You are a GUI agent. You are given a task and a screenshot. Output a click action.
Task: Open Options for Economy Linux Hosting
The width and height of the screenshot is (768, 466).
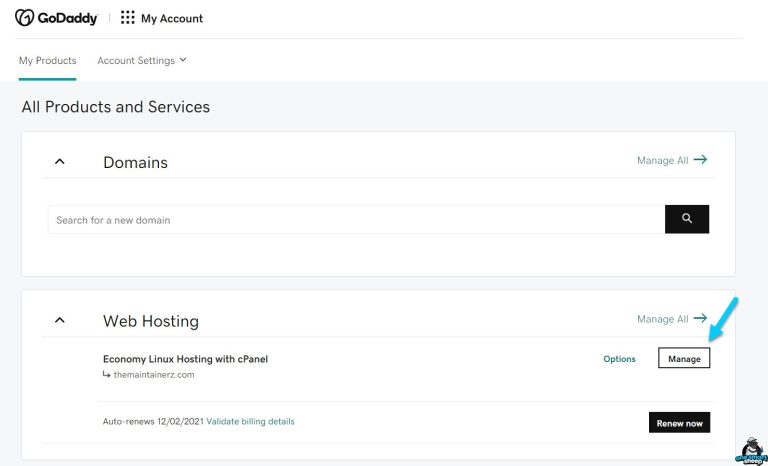pos(619,359)
